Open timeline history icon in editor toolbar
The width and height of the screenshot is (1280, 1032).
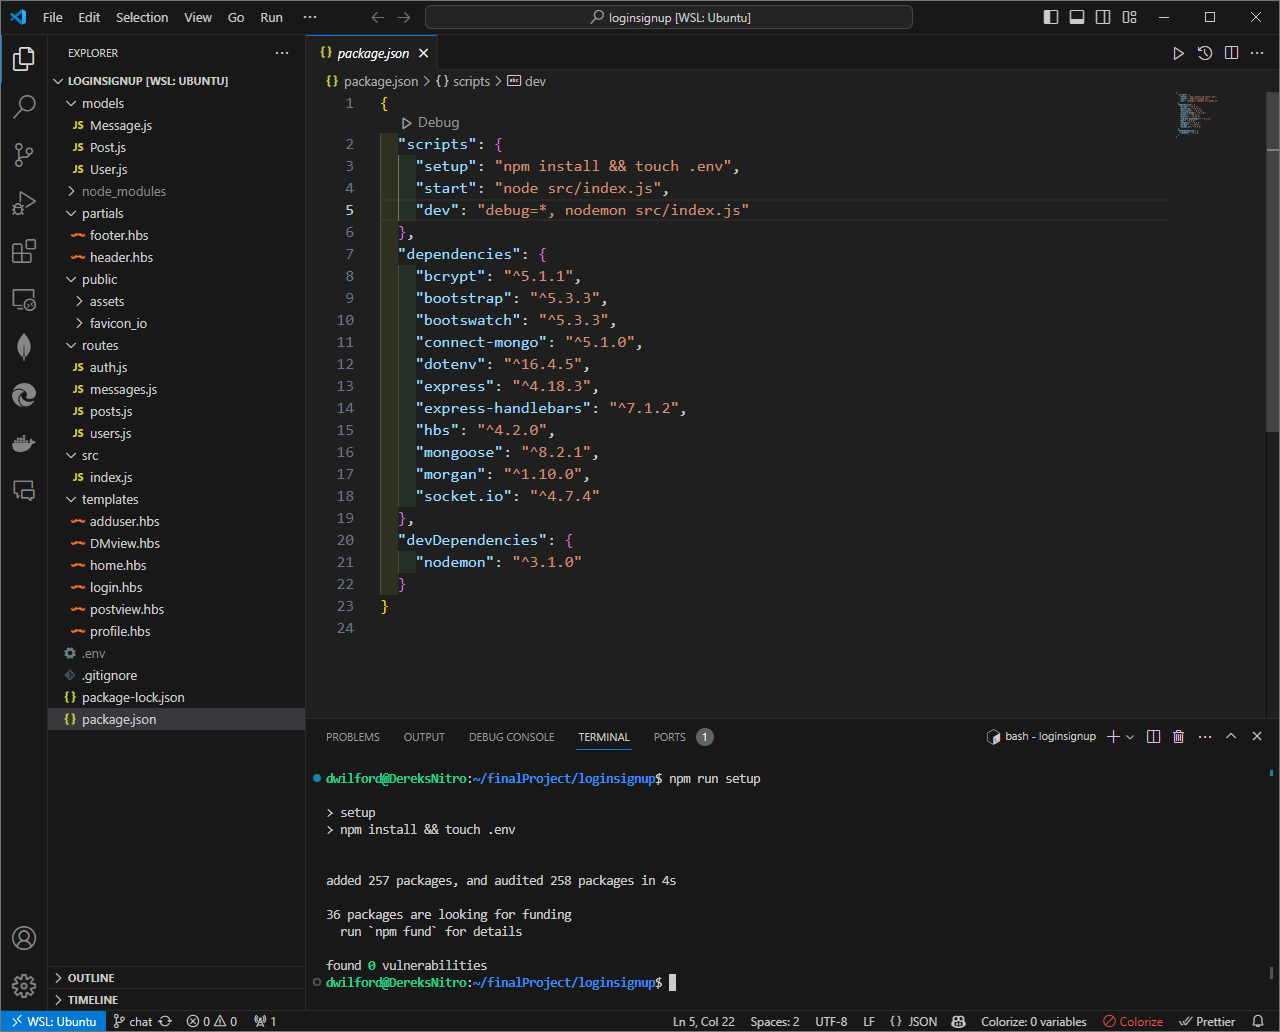[1205, 53]
